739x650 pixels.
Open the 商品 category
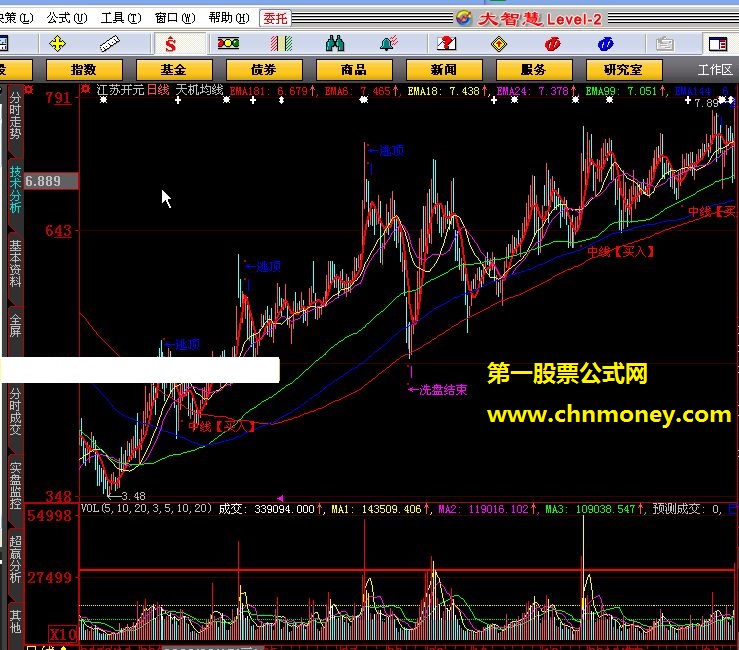[x=354, y=70]
